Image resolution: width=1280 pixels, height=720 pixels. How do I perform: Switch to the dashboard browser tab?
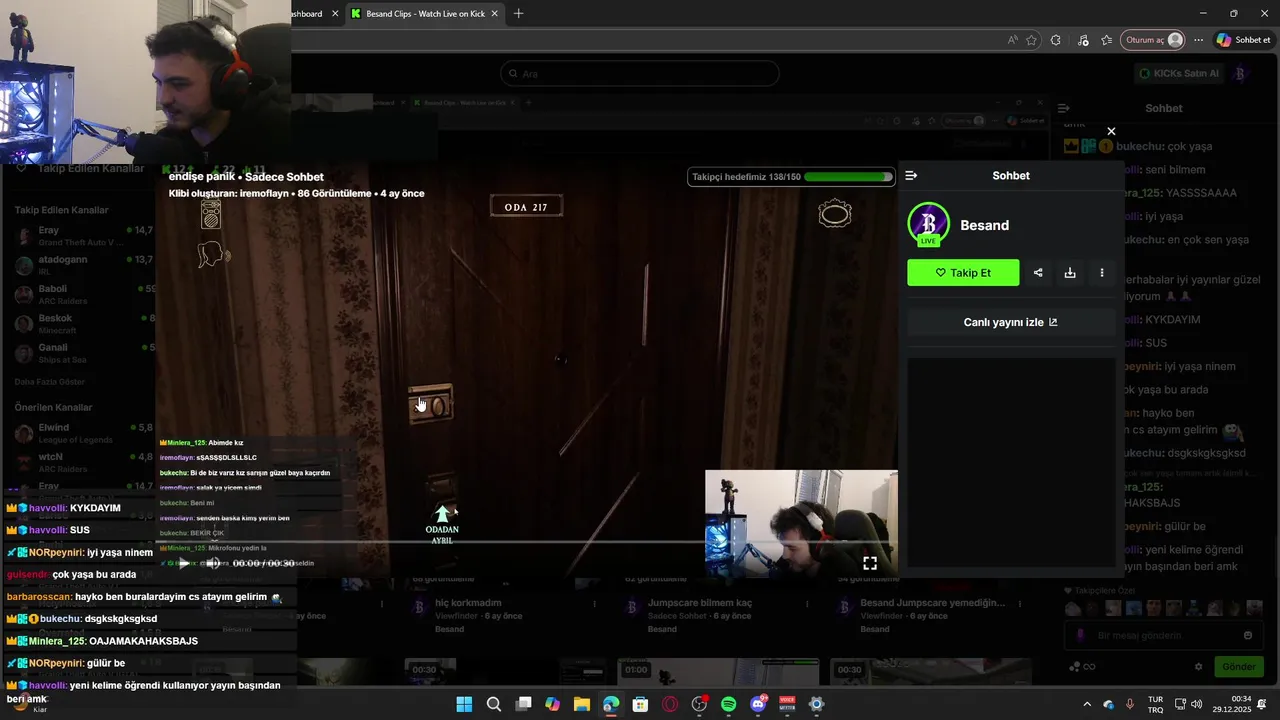305,14
